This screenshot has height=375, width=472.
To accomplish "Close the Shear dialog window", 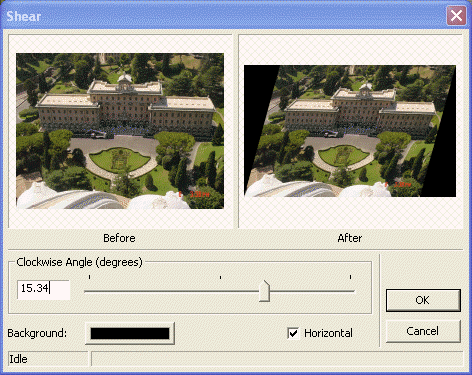I will [456, 16].
